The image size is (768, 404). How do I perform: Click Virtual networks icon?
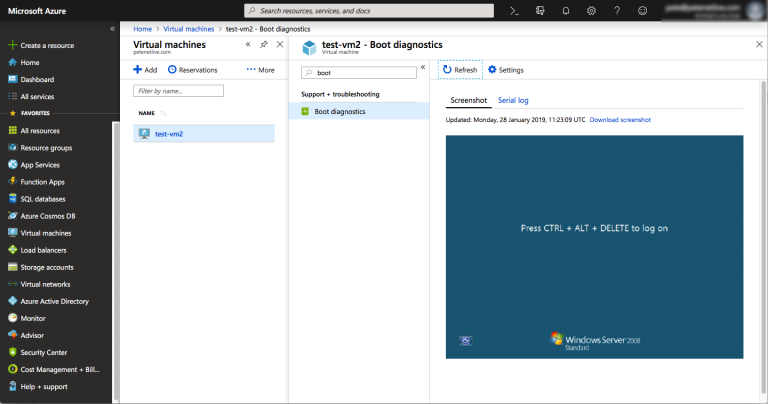13,284
